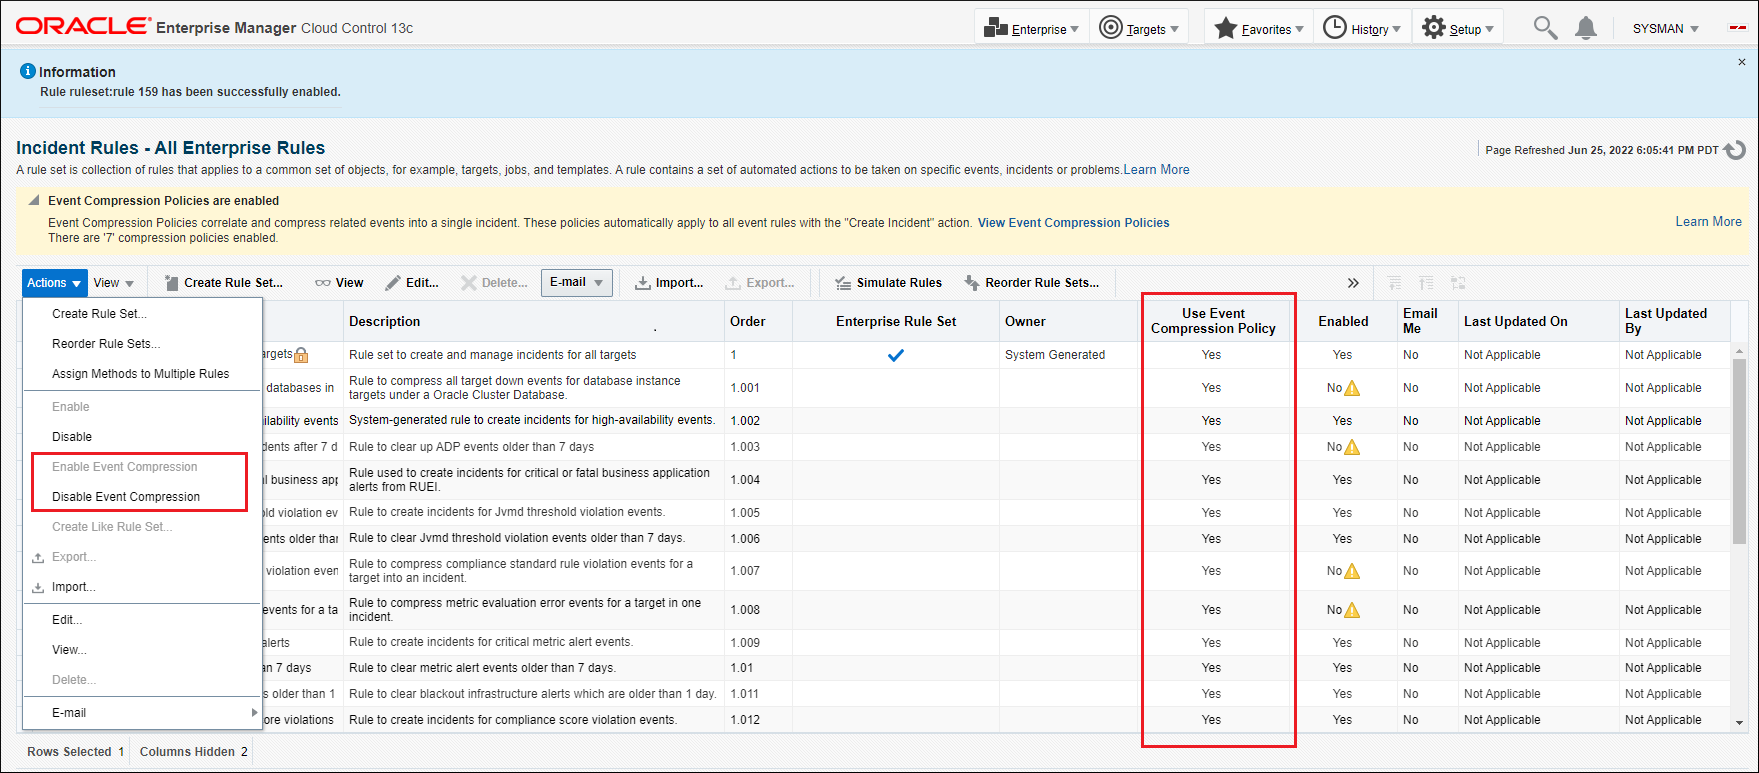Click the lock icon in the first rule row
Image resolution: width=1759 pixels, height=773 pixels.
(x=301, y=355)
